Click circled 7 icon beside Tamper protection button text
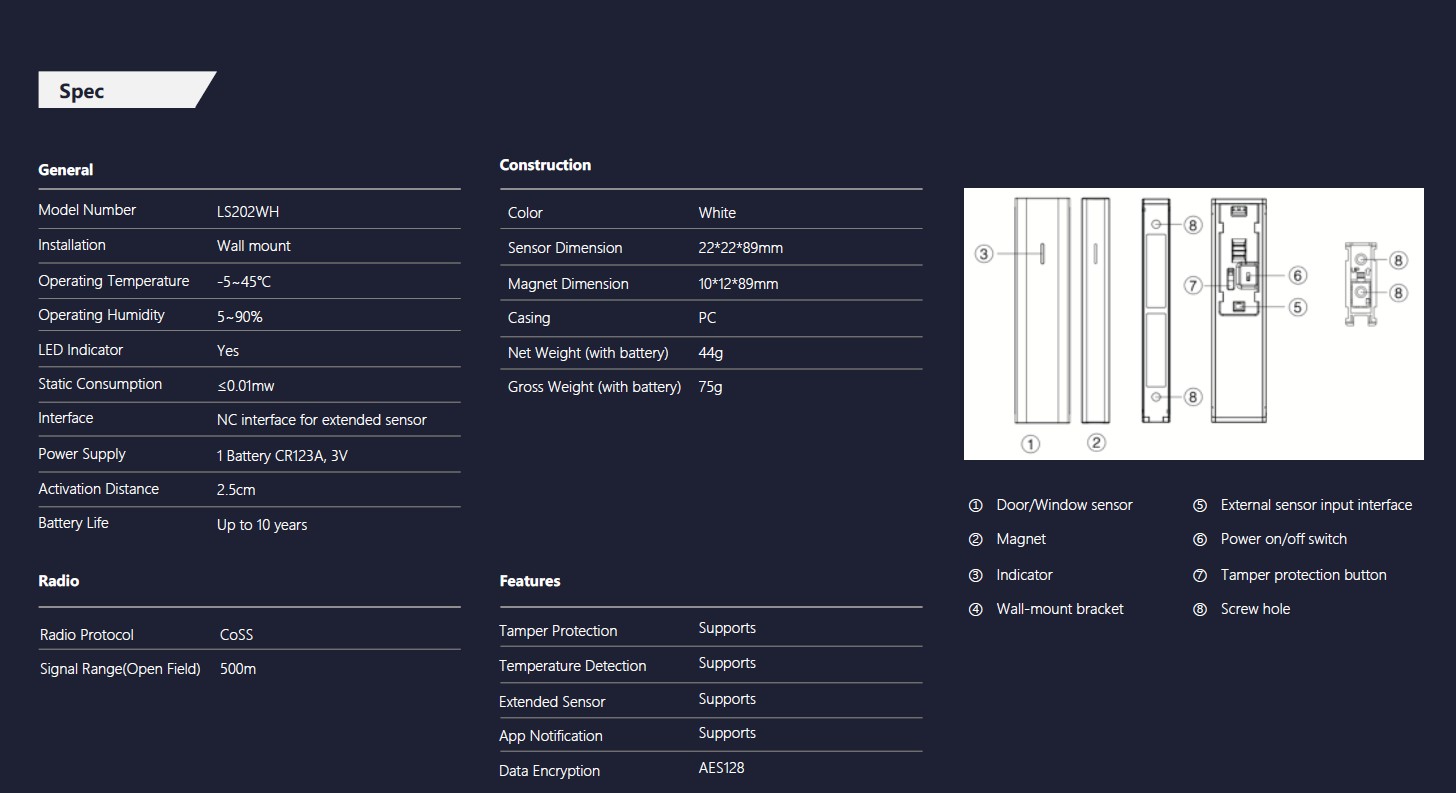The width and height of the screenshot is (1456, 793). tap(1200, 576)
